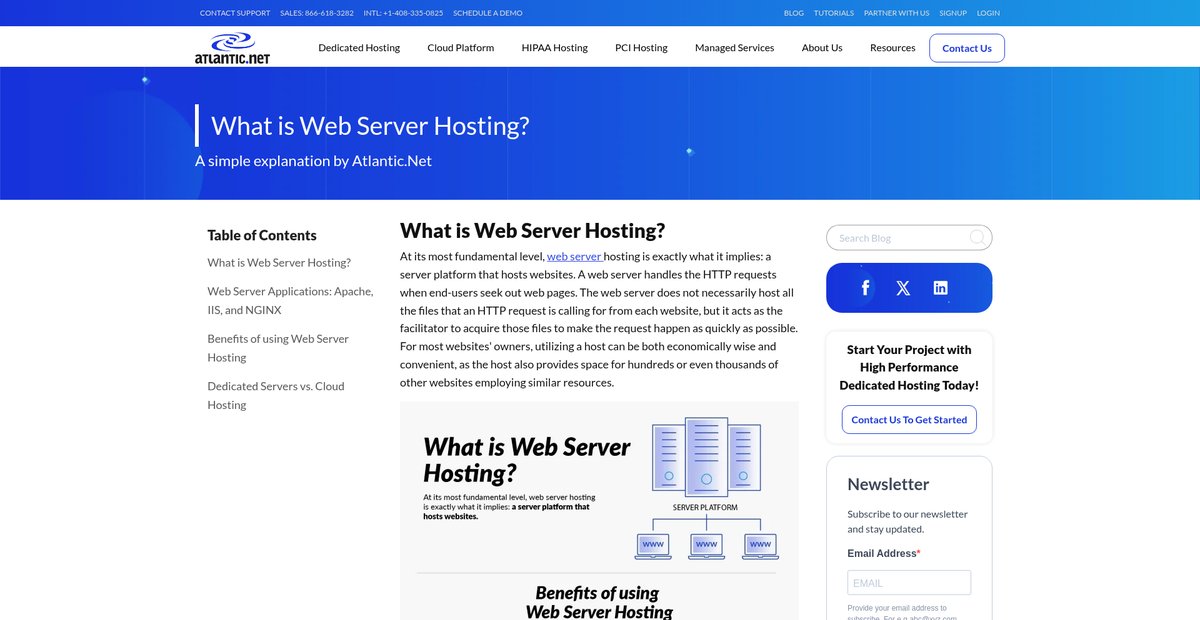Click the INTL +1-408-335-0825 phone link

403,13
